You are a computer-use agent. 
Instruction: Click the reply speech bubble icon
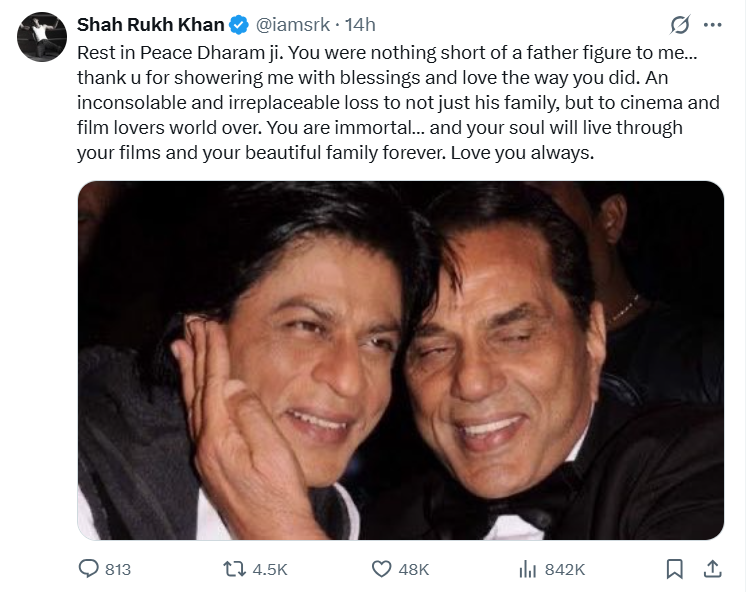88,569
